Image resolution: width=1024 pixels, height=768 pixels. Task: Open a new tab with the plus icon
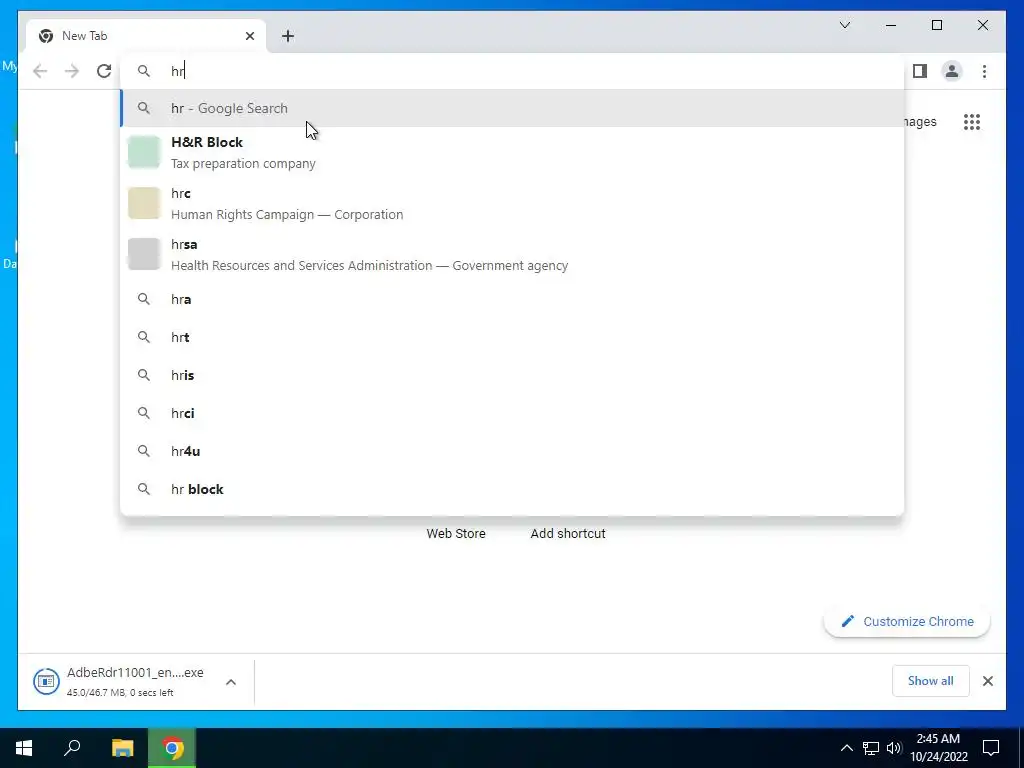point(288,36)
